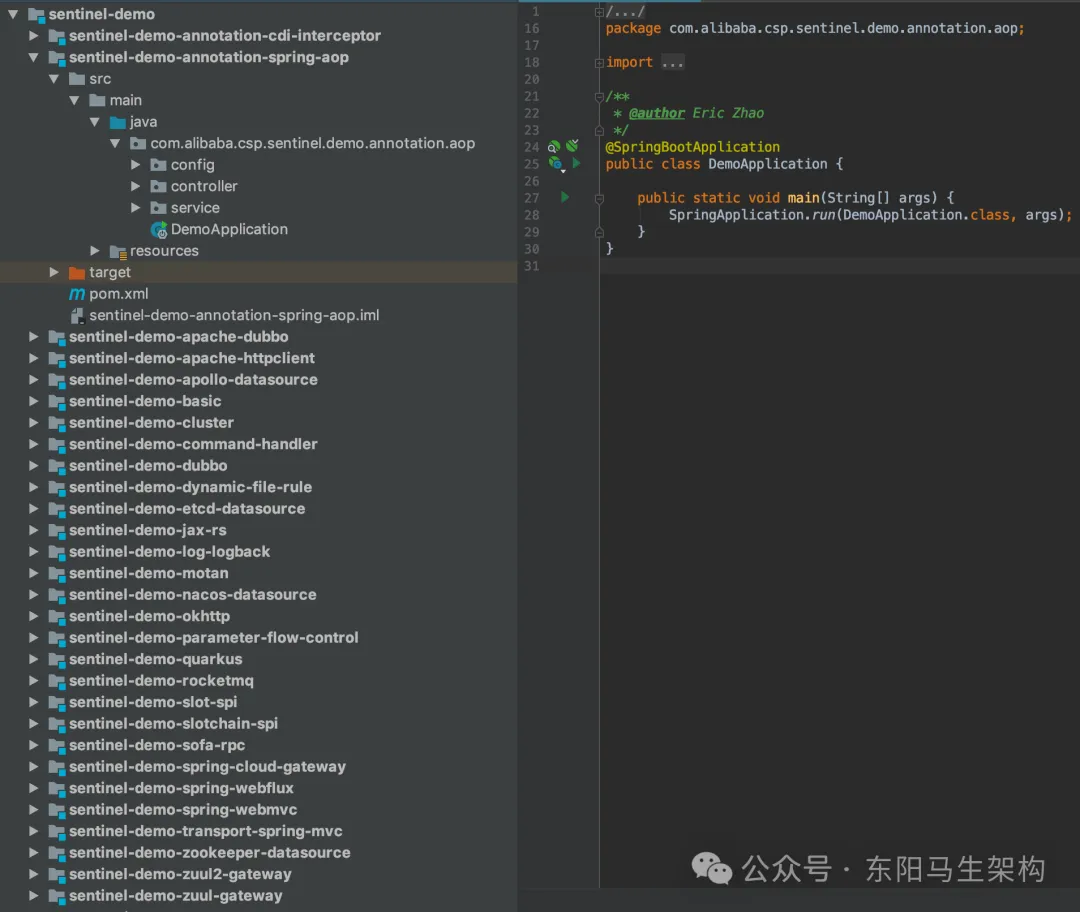This screenshot has width=1080, height=912.
Task: Click sentinel-demo-quarkus module folder icon
Action: click(57, 660)
